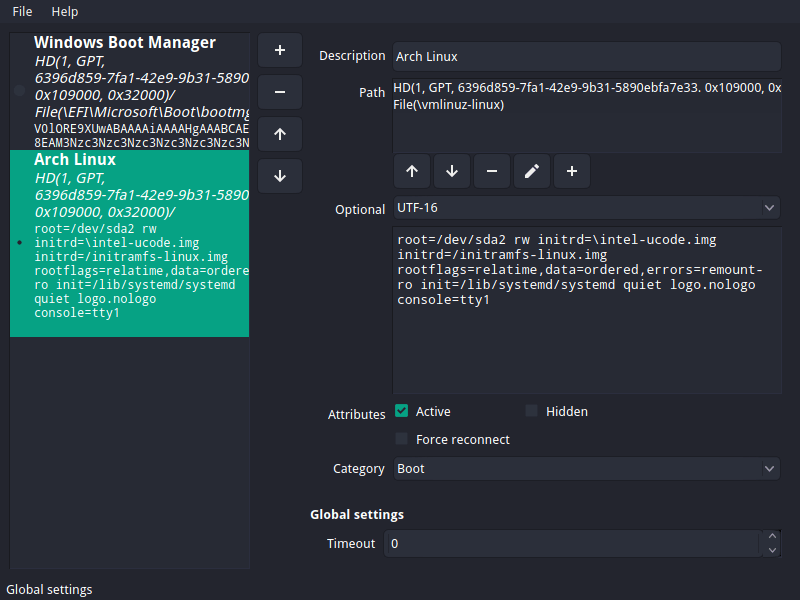Edit the Path segment with the pencil icon
The height and width of the screenshot is (600, 800).
click(531, 171)
